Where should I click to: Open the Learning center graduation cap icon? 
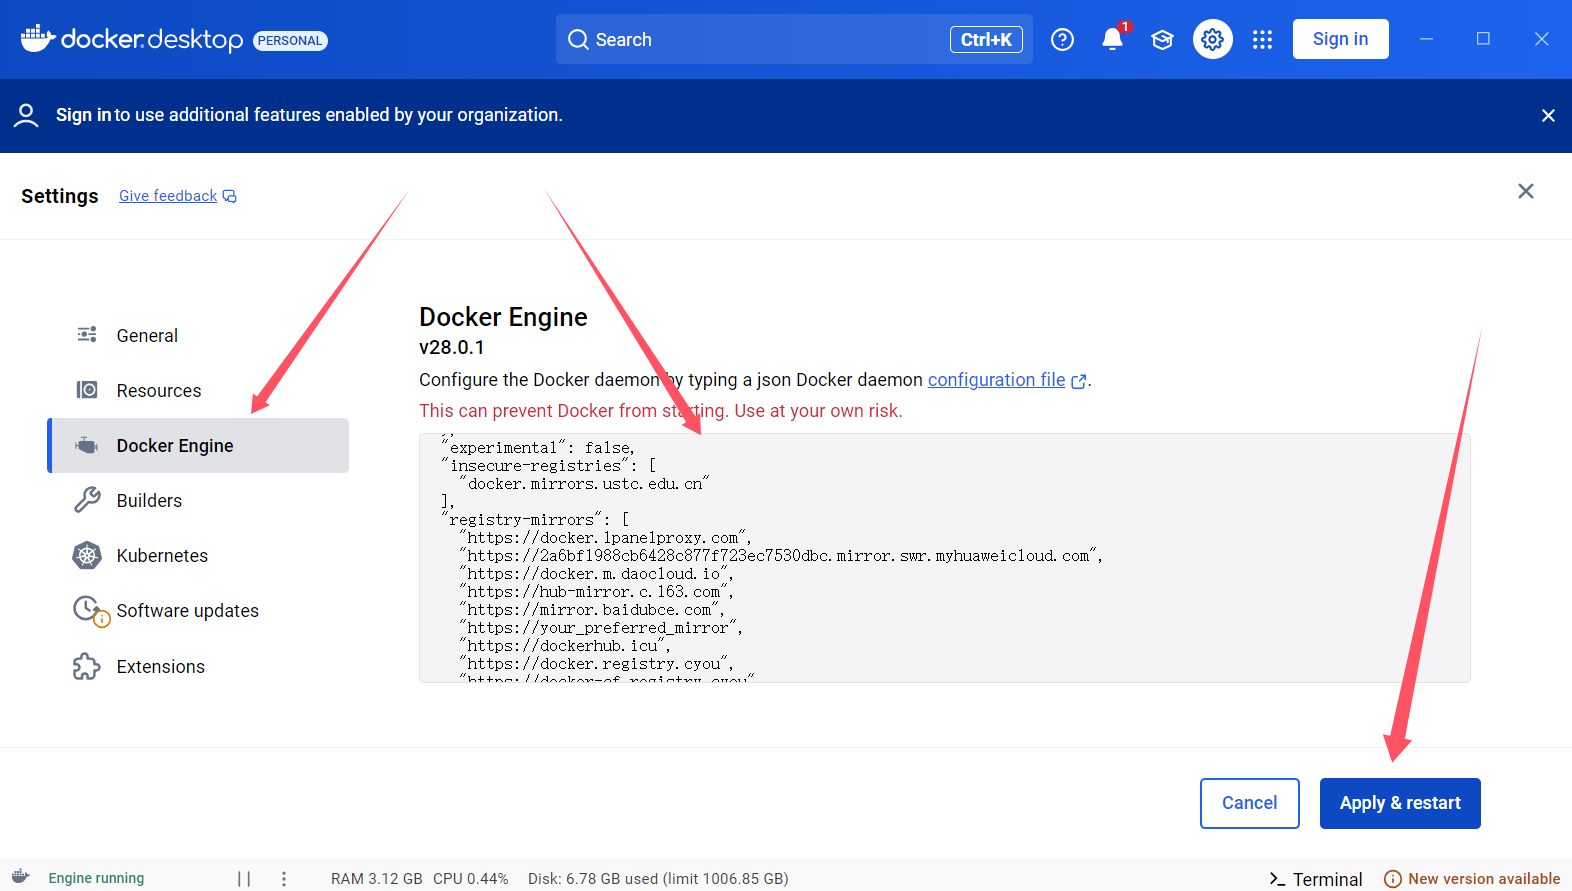(x=1162, y=40)
